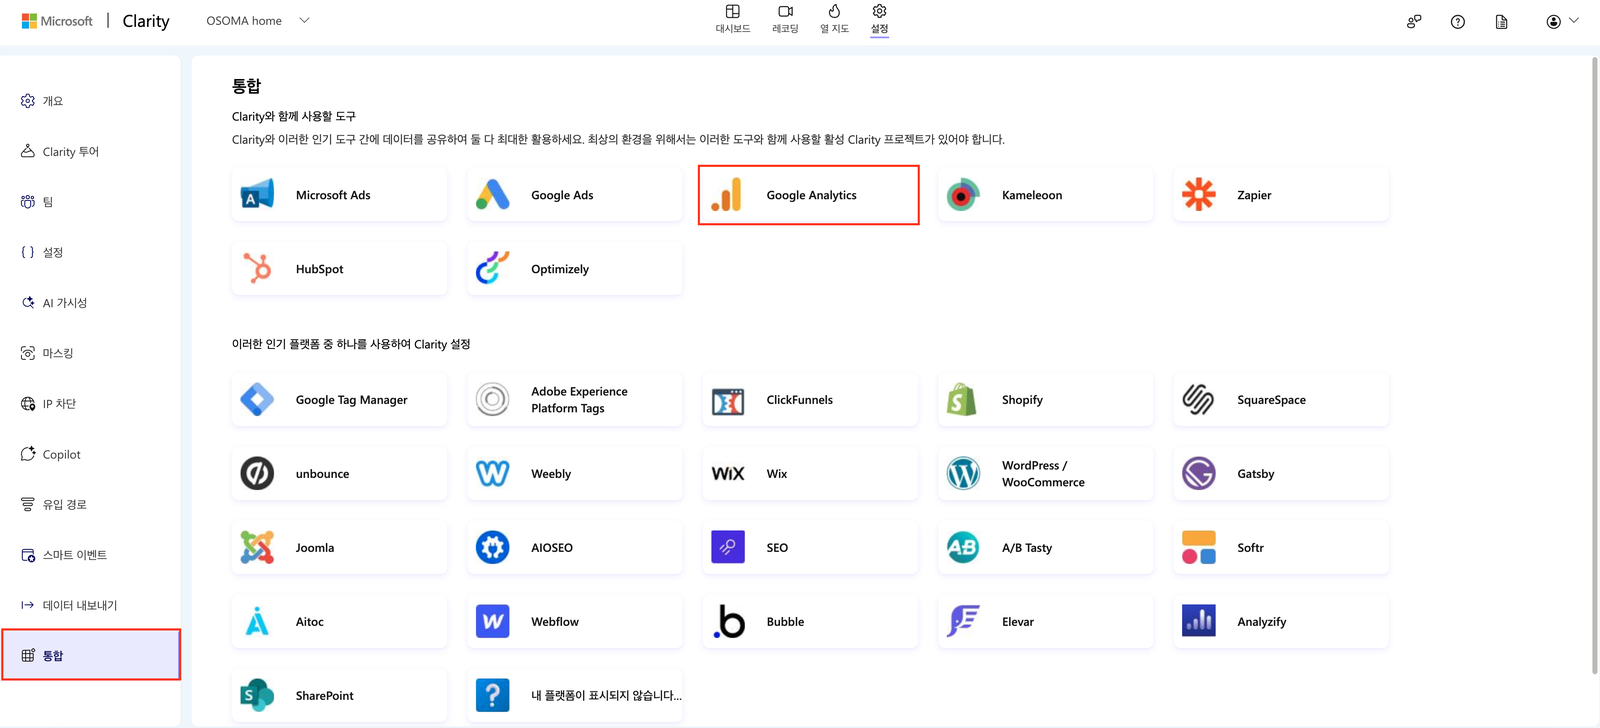Screen dimensions: 1600x728
Task: Pick the Shopify platform
Action: 1045,400
